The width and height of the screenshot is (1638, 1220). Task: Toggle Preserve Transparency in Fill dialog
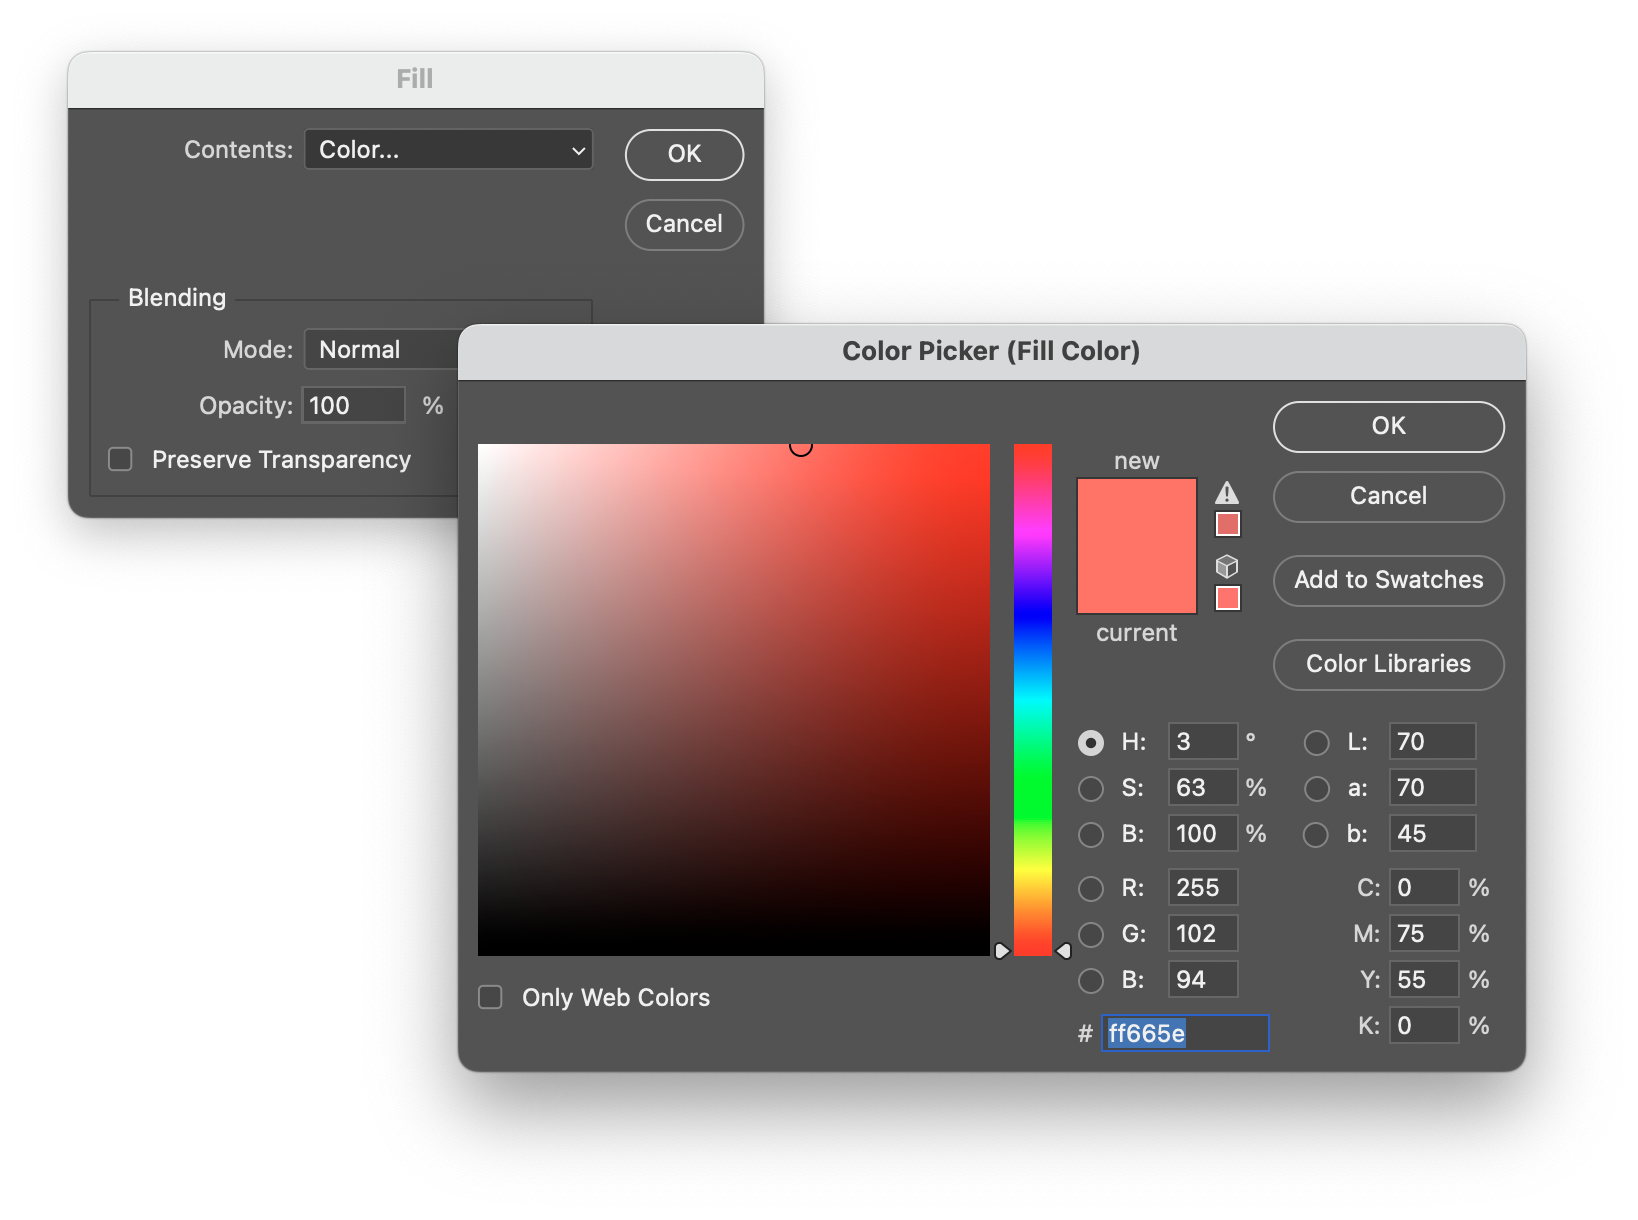pos(120,459)
